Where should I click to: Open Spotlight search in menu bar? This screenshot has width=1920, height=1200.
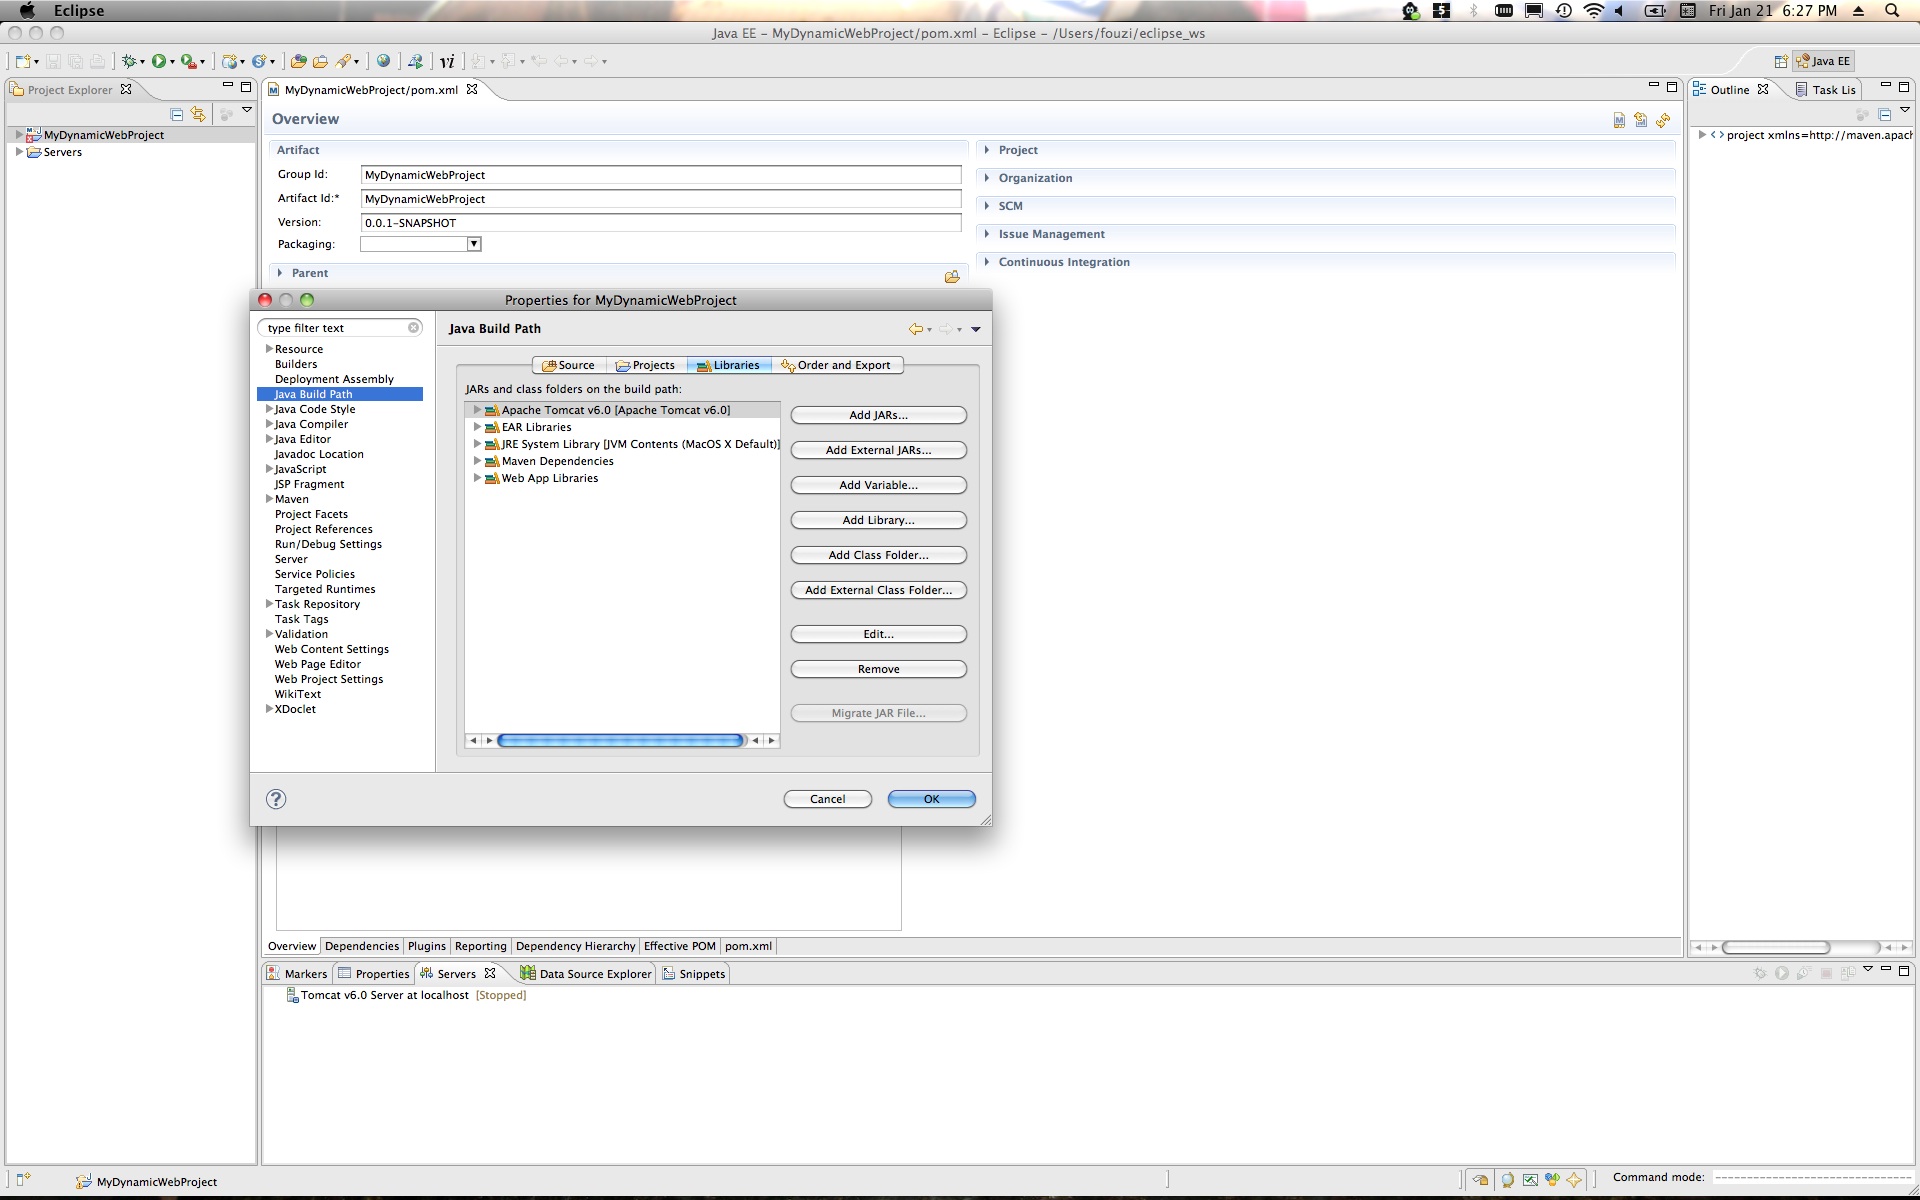[1892, 11]
